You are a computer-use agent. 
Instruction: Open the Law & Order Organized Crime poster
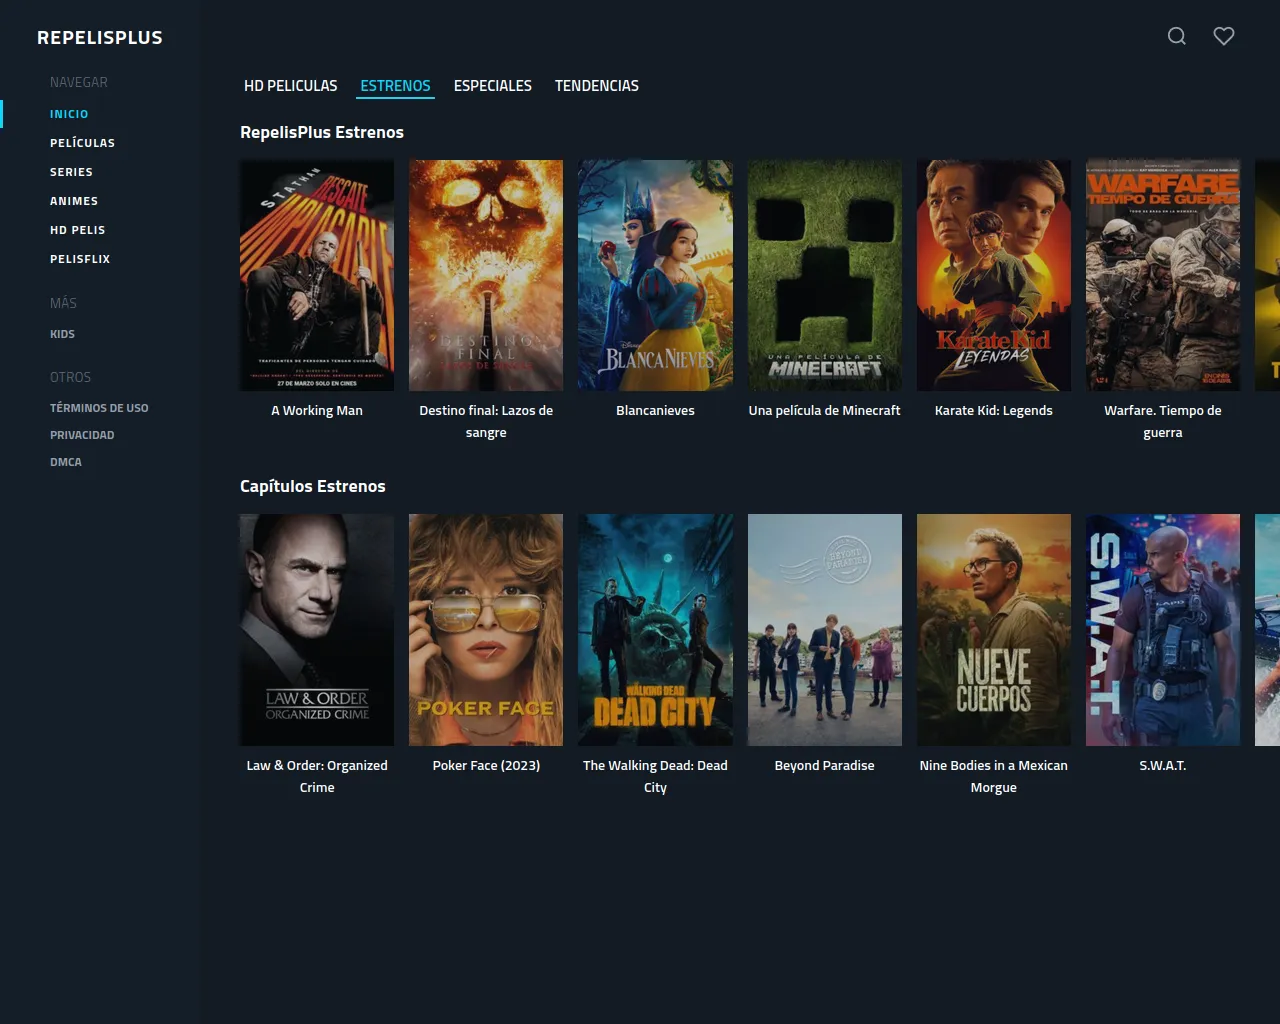[317, 630]
